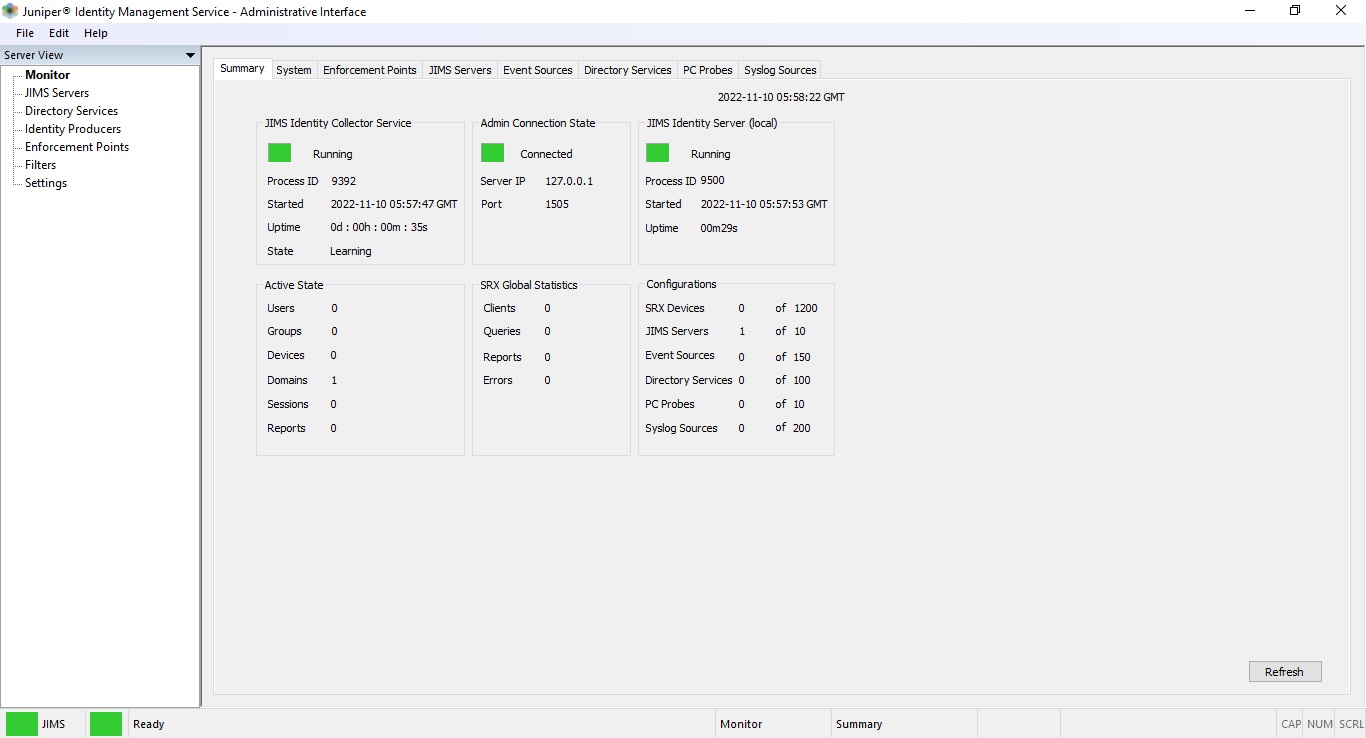1366x738 pixels.
Task: Click the Port value 1505
Action: point(557,204)
